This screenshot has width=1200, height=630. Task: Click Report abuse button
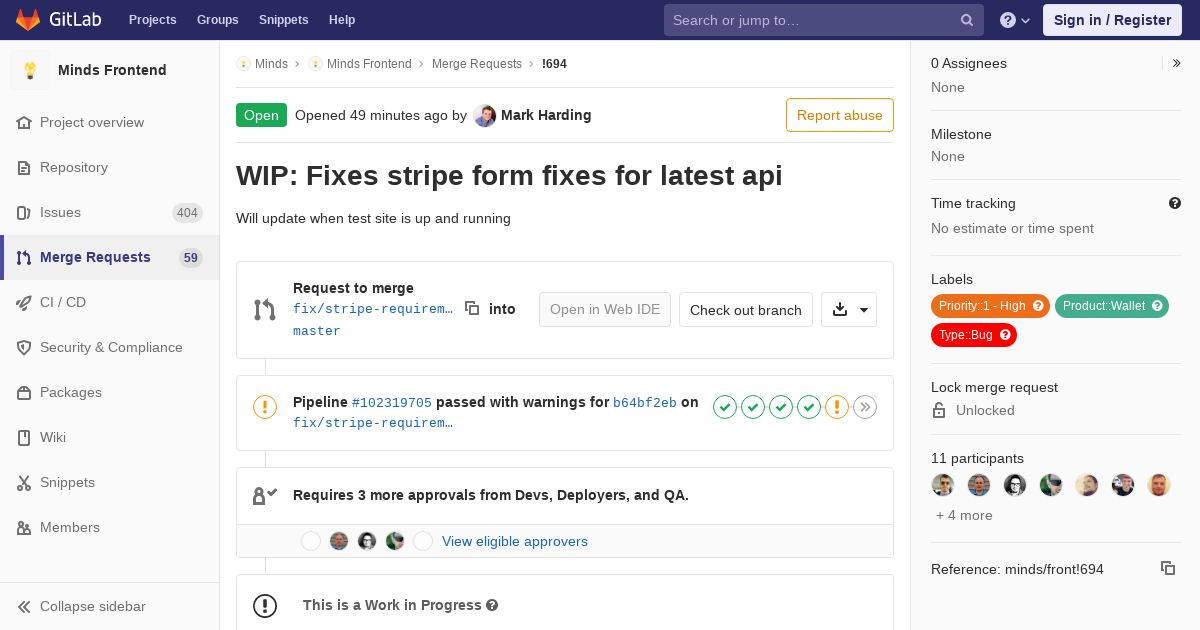coord(840,115)
